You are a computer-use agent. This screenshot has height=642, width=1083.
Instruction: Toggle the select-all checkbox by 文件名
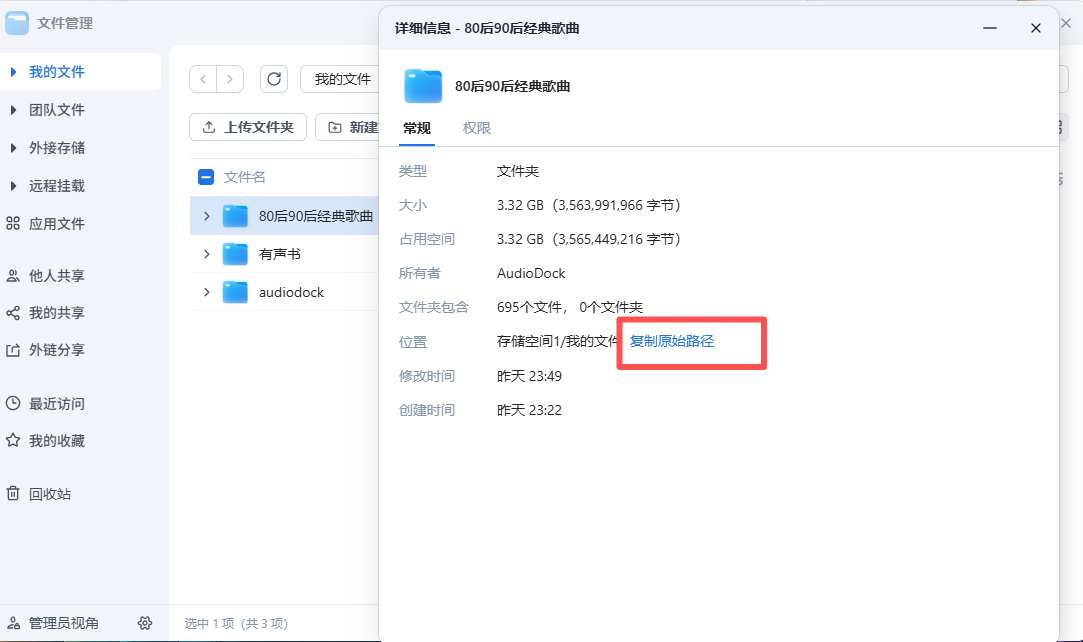click(206, 177)
